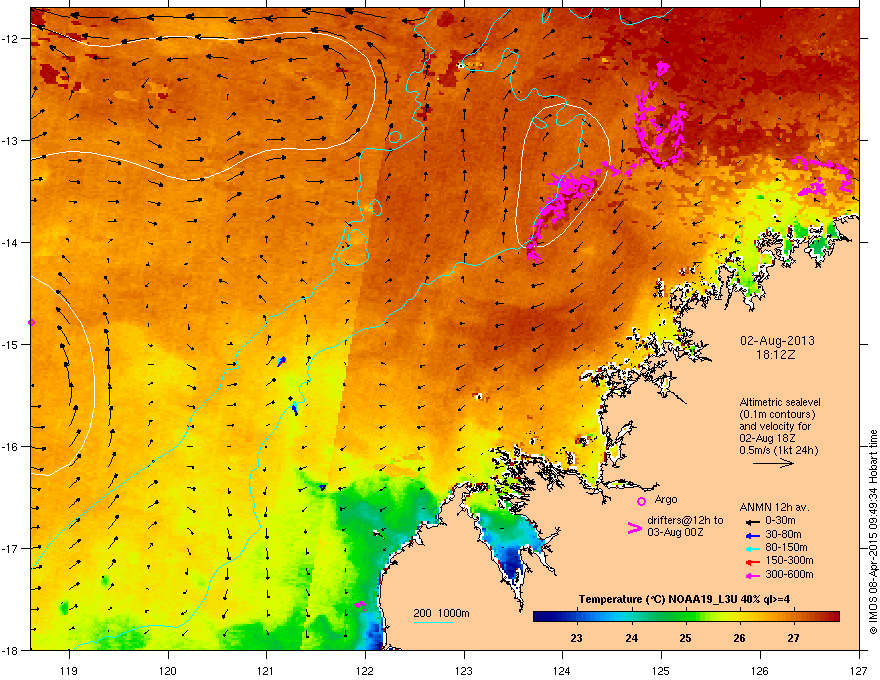The image size is (880, 680).
Task: Click the latitude axis label -18
Action: [10, 650]
